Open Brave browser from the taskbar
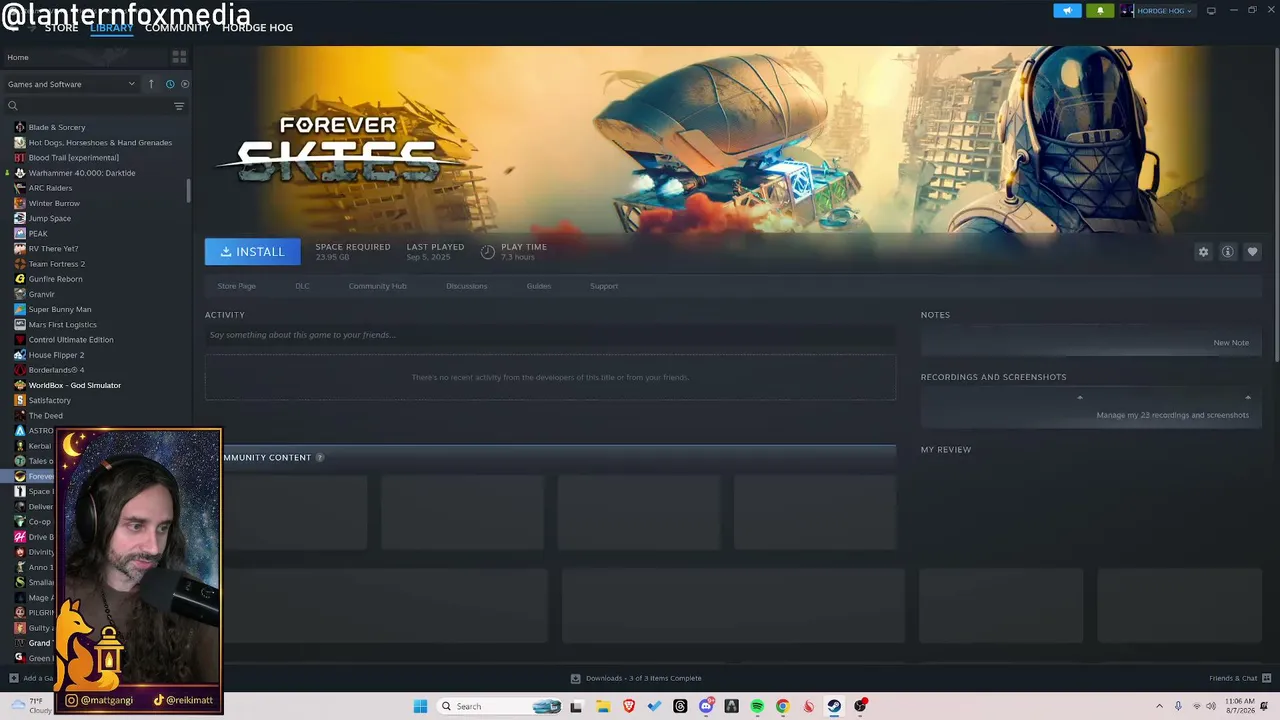Image resolution: width=1280 pixels, height=720 pixels. click(629, 706)
